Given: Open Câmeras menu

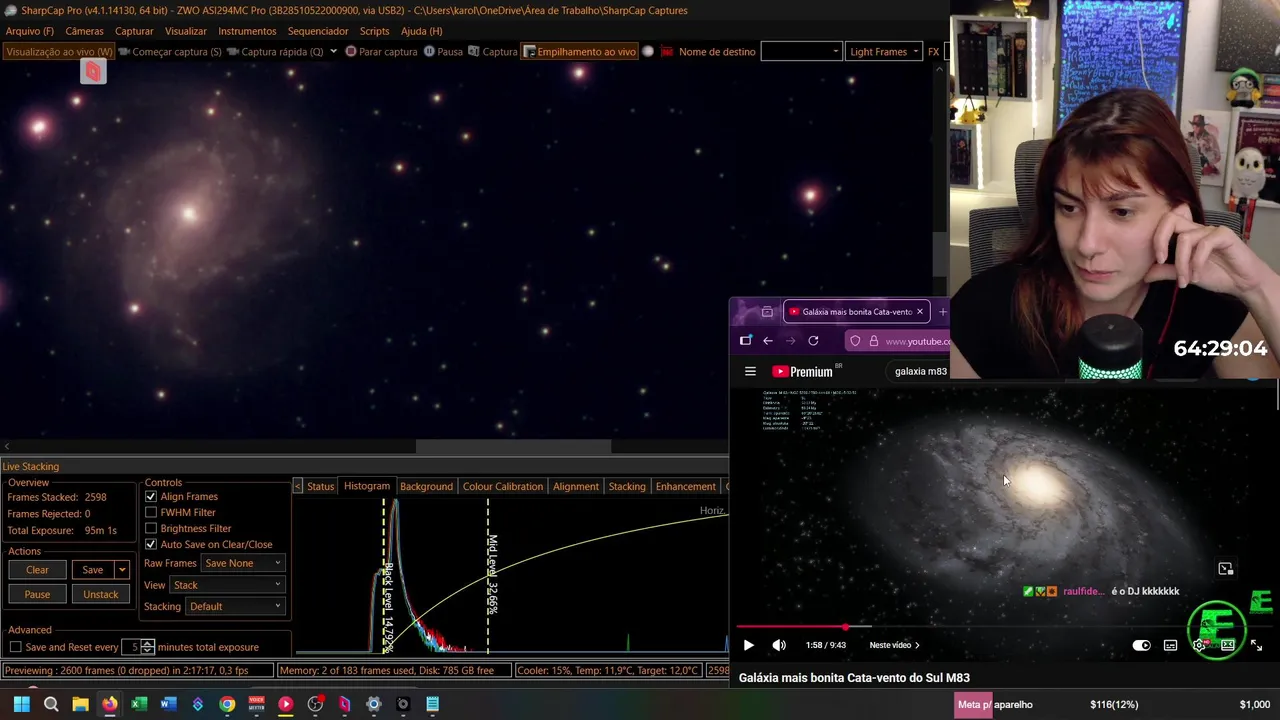Looking at the screenshot, I should coord(84,31).
